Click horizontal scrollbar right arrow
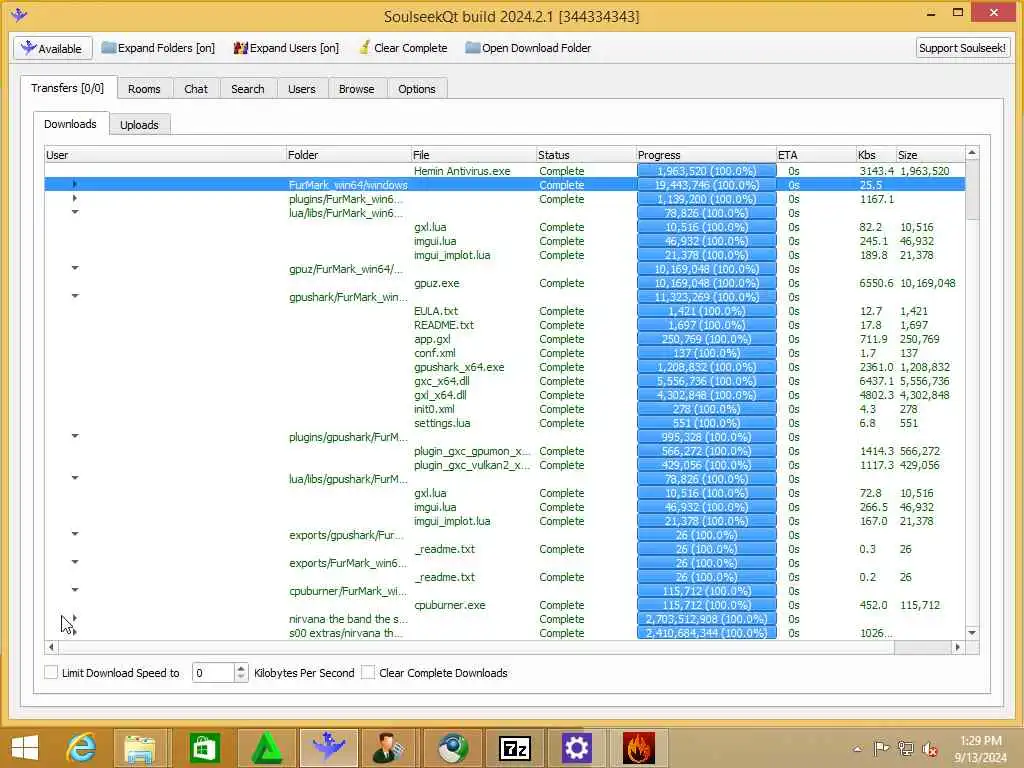The width and height of the screenshot is (1024, 768). pyautogui.click(x=957, y=647)
